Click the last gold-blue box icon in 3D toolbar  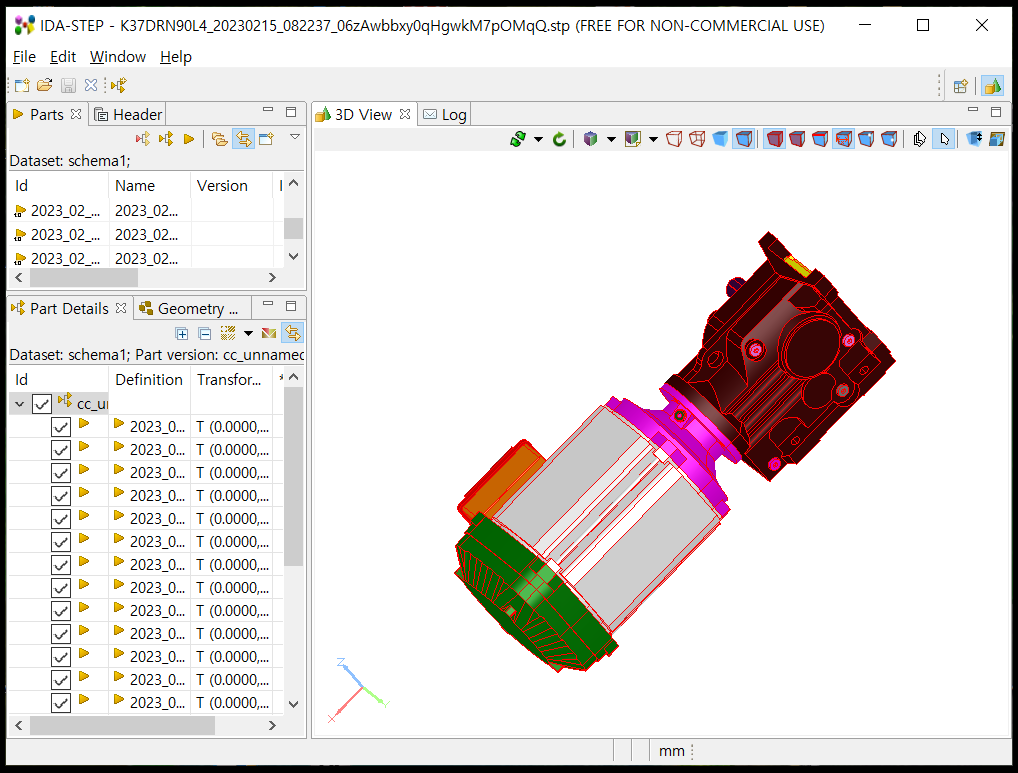point(997,139)
